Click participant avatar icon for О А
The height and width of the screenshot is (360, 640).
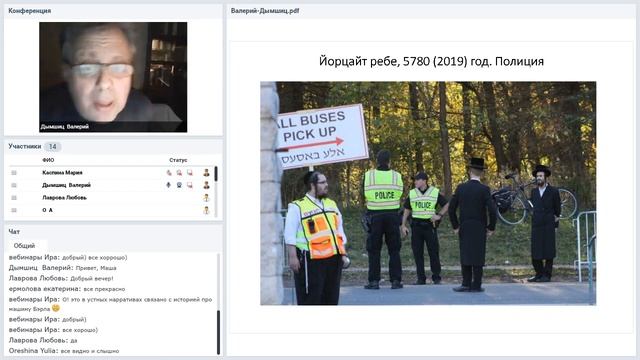click(207, 210)
